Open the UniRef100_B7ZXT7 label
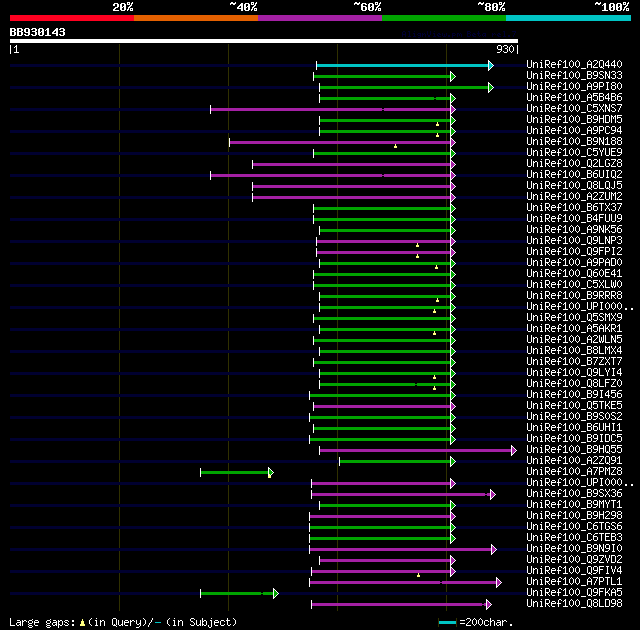The height and width of the screenshot is (630, 640). coord(574,362)
